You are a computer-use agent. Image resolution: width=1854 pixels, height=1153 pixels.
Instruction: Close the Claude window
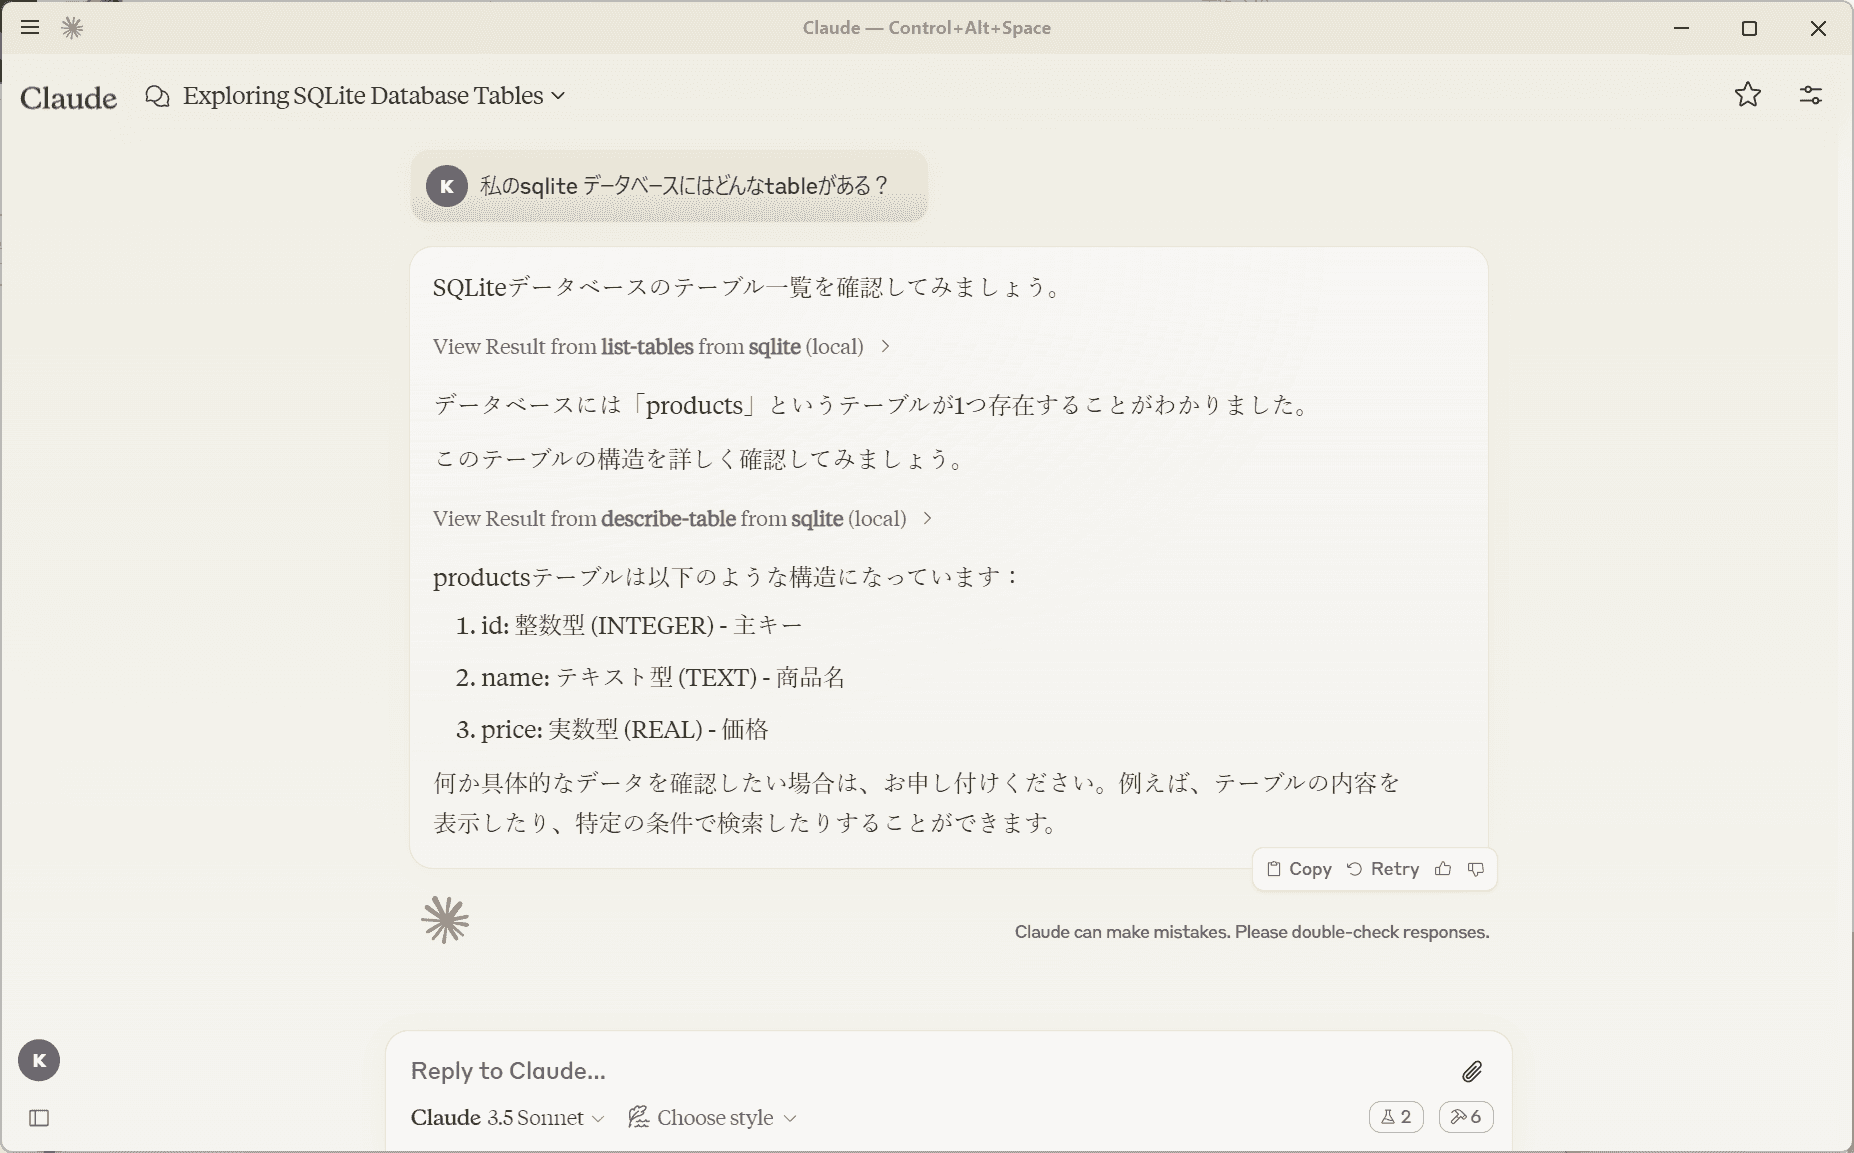coord(1818,28)
